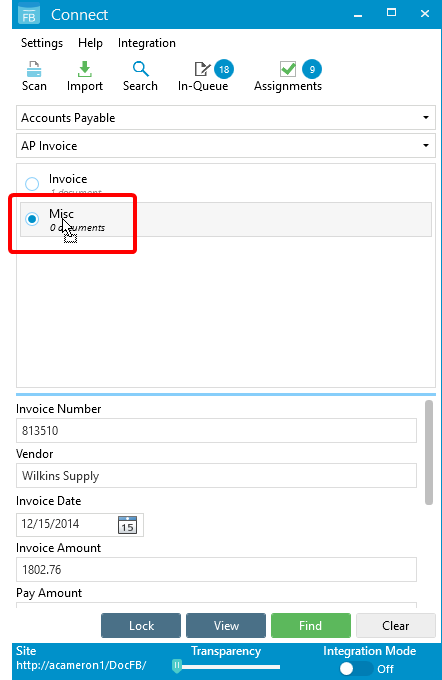Open the Invoice Date calendar picker

click(127, 525)
